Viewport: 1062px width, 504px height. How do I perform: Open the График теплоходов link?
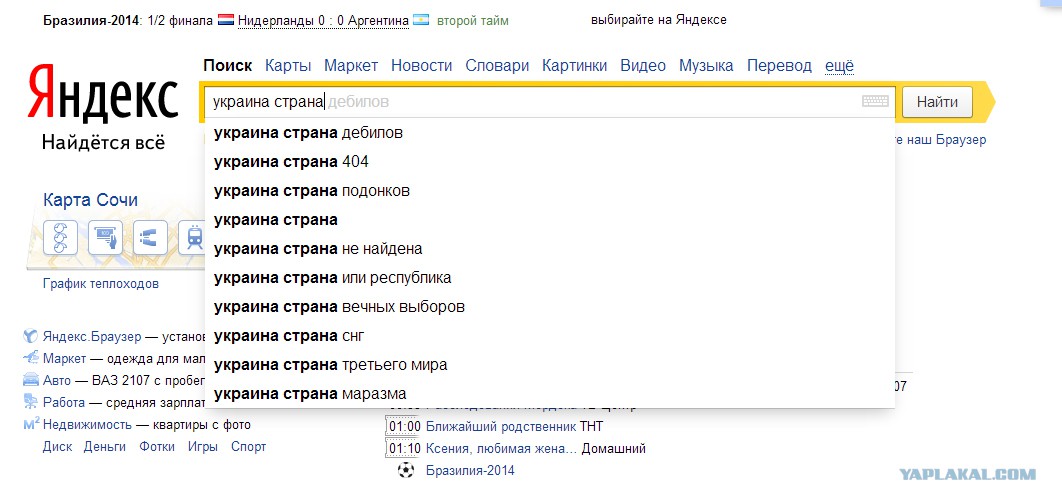click(x=101, y=284)
